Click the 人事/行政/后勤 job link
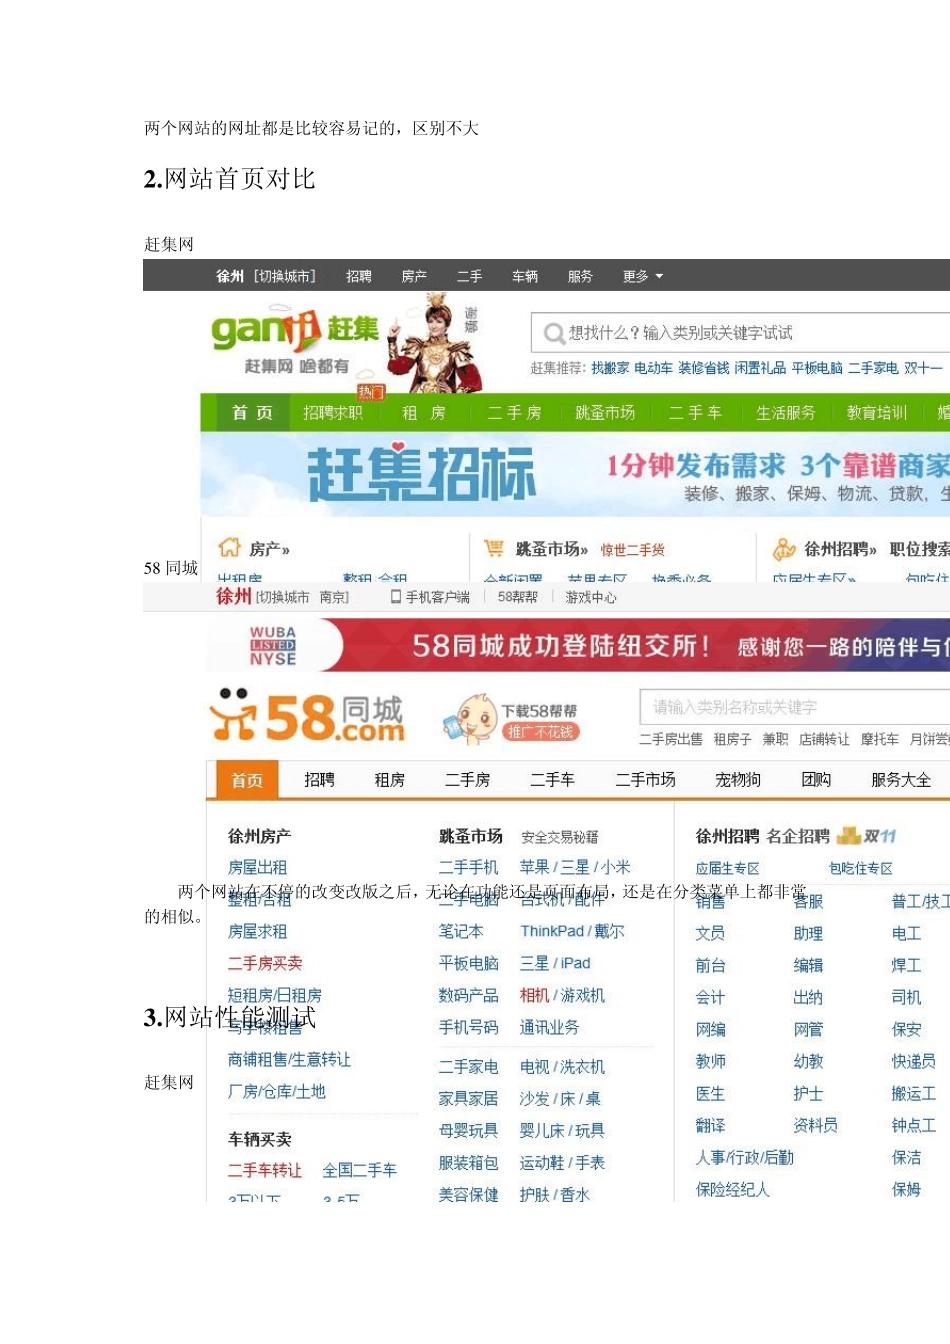The width and height of the screenshot is (950, 1344). pyautogui.click(x=744, y=1157)
